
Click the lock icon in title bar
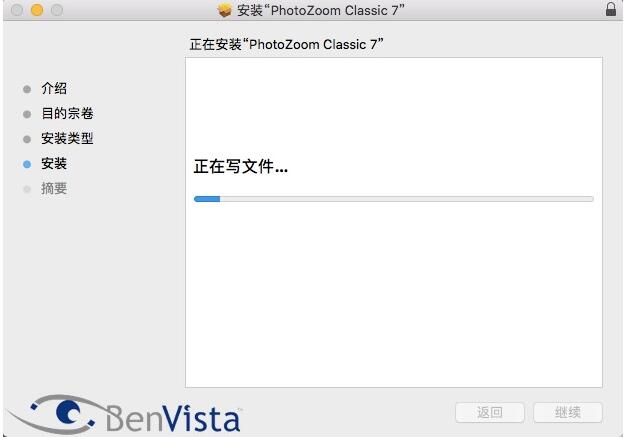click(611, 9)
